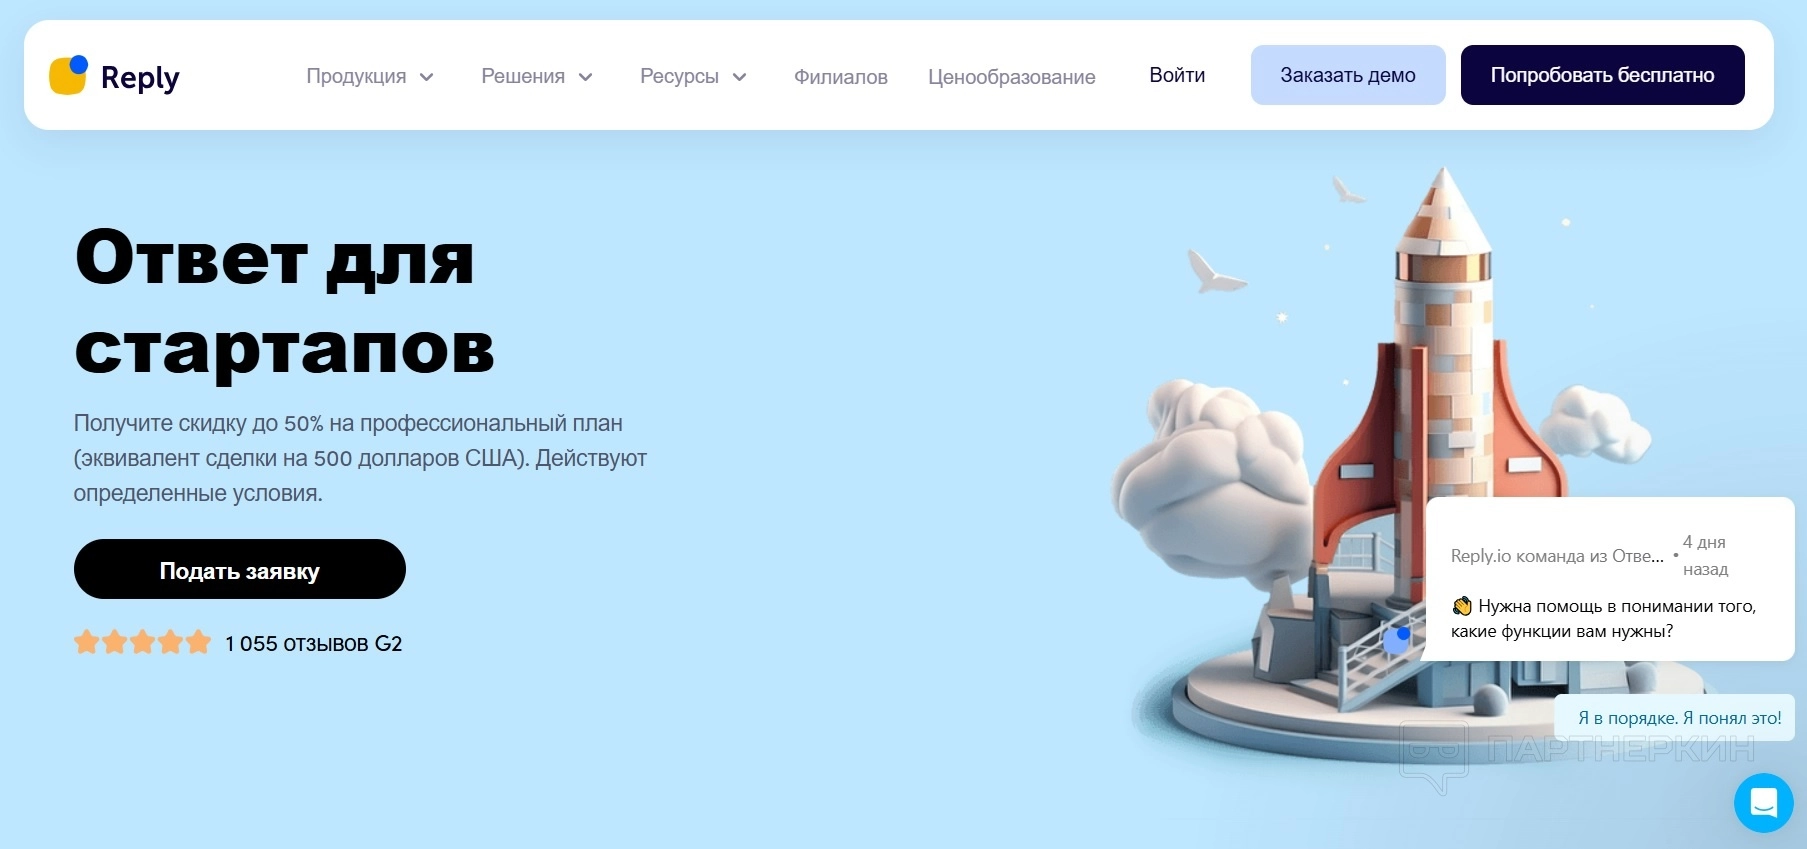Click the five-star rating icons
1807x849 pixels.
142,642
